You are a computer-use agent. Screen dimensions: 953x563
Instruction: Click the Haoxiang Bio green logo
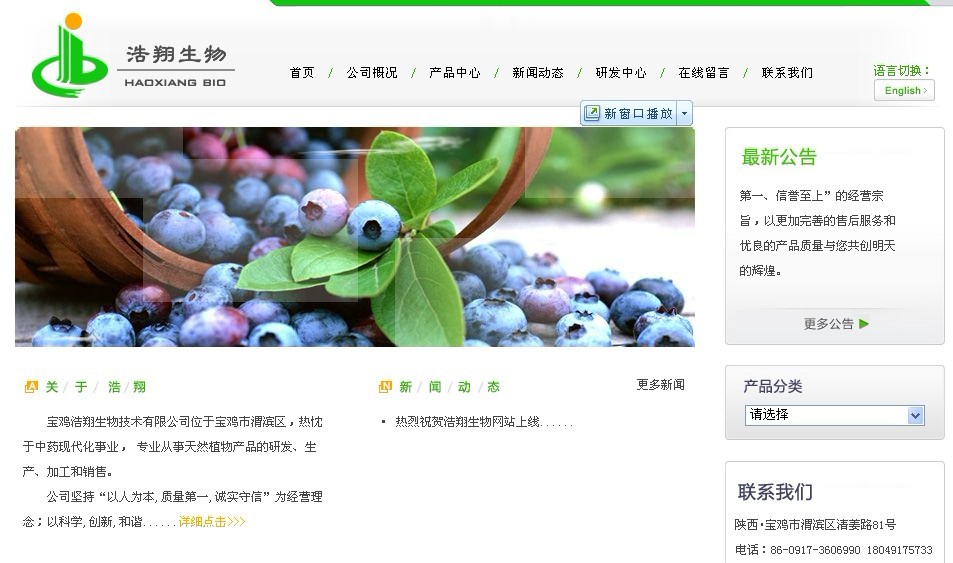(70, 56)
